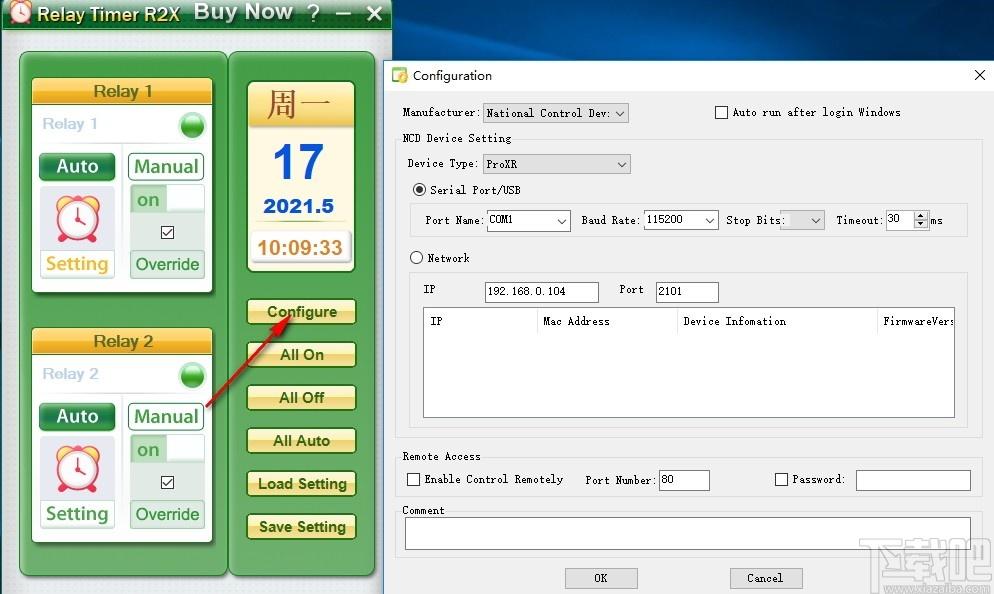This screenshot has height=594, width=994.
Task: Switch the Relay 1 on toggle
Action: (167, 200)
